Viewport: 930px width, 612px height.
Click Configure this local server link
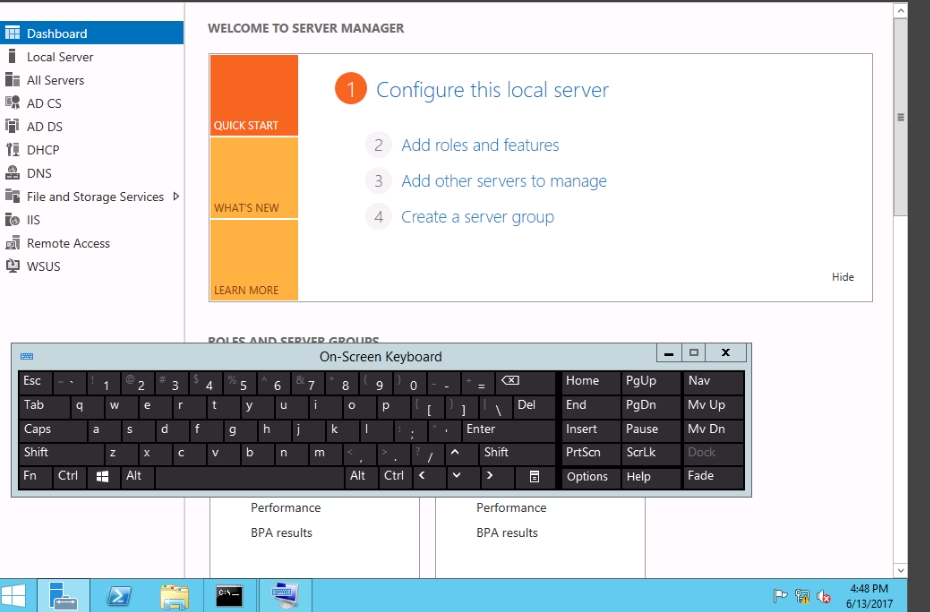[492, 90]
